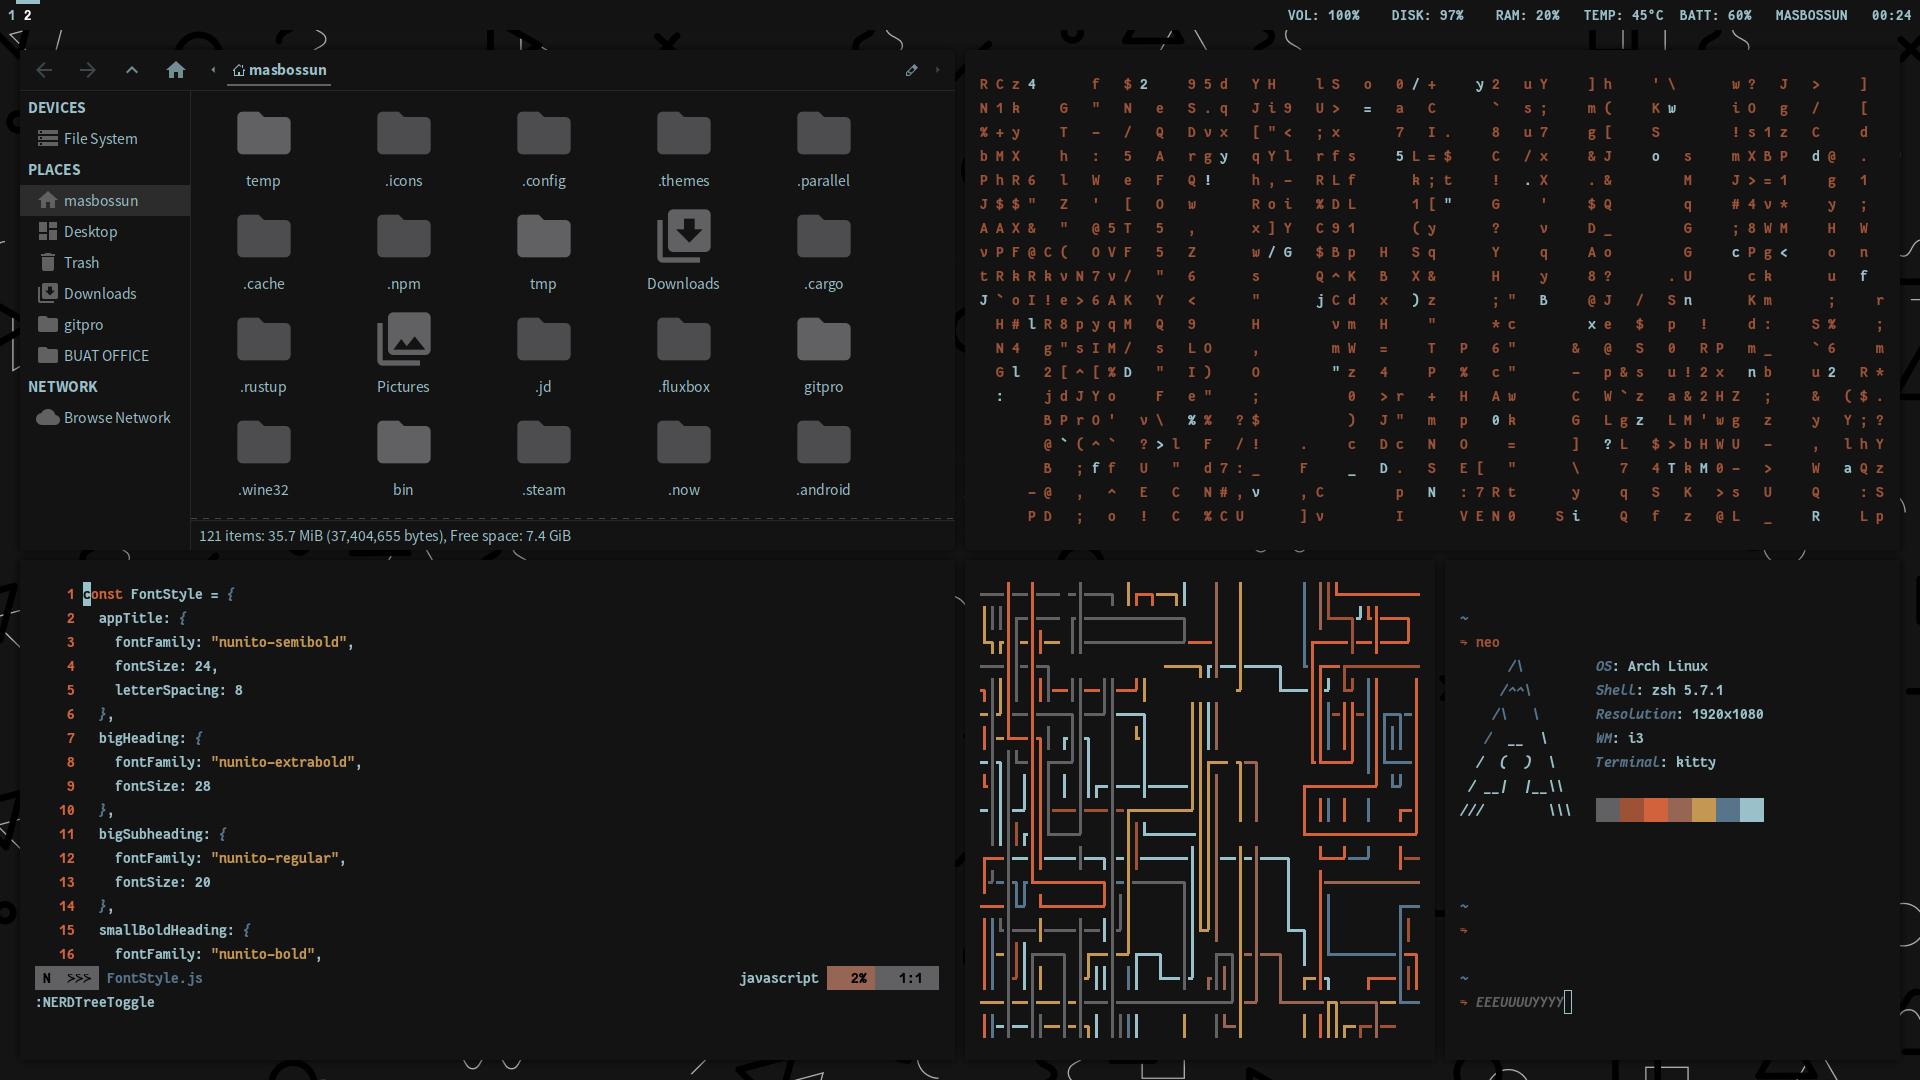Click the orange color block in neofetch palette
The width and height of the screenshot is (1920, 1080).
coord(1656,810)
